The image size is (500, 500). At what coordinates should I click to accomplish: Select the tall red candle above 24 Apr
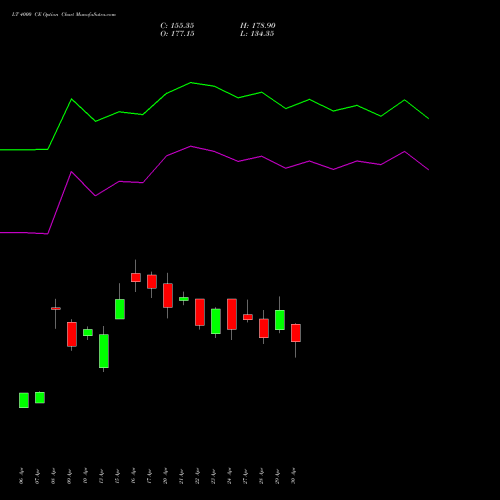(232, 314)
